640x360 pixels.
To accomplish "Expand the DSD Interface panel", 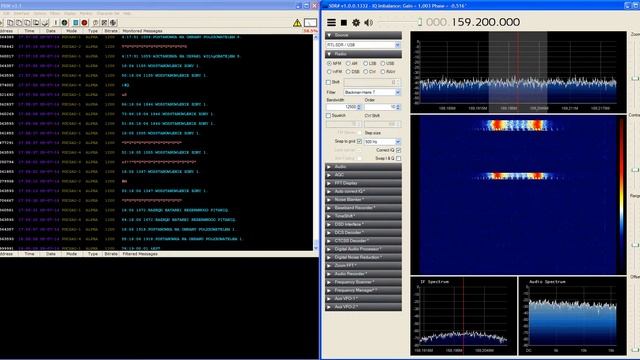I will point(363,224).
